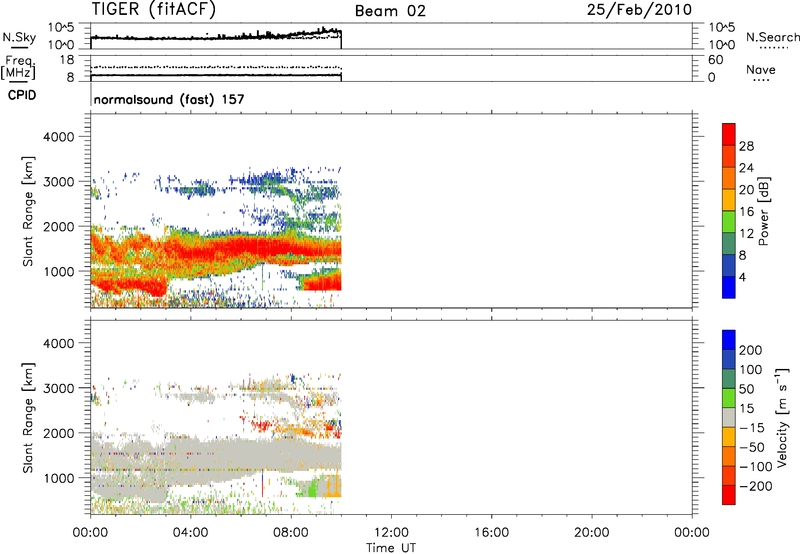Click the TIGER (fitACF) plot title
Screen dimensions: 800x554
[154, 9]
